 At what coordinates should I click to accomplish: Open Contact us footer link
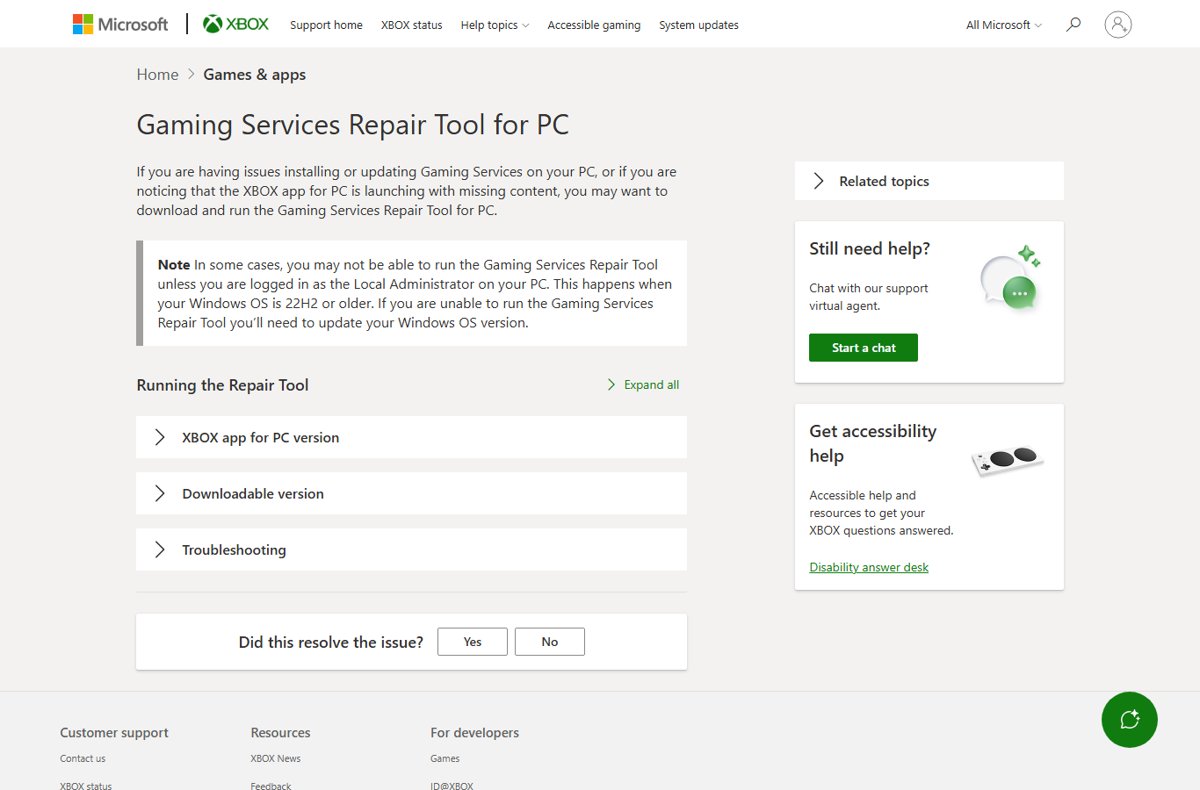[x=82, y=759]
